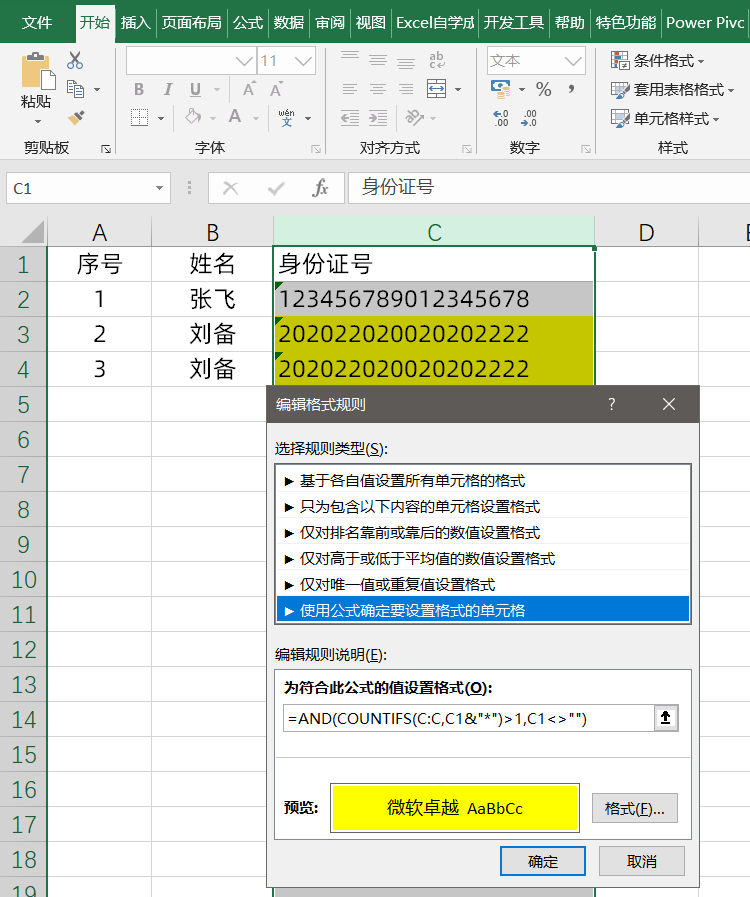Toggle underline formatting
750x897 pixels.
[195, 90]
